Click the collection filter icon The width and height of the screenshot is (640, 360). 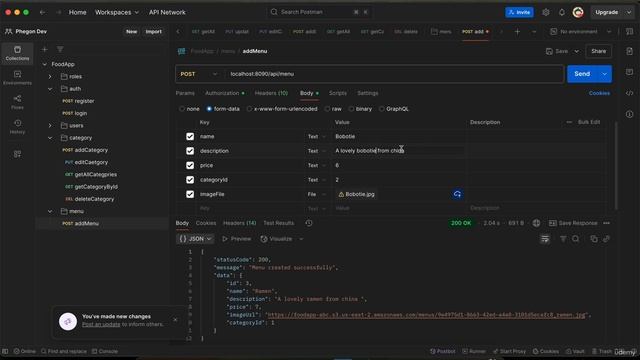(x=60, y=49)
